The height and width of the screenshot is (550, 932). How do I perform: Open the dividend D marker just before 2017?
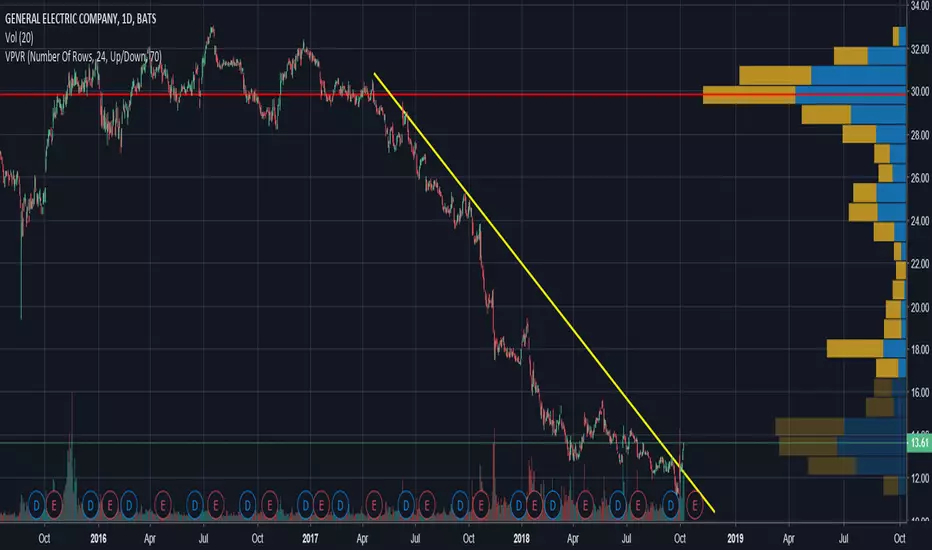tap(305, 506)
